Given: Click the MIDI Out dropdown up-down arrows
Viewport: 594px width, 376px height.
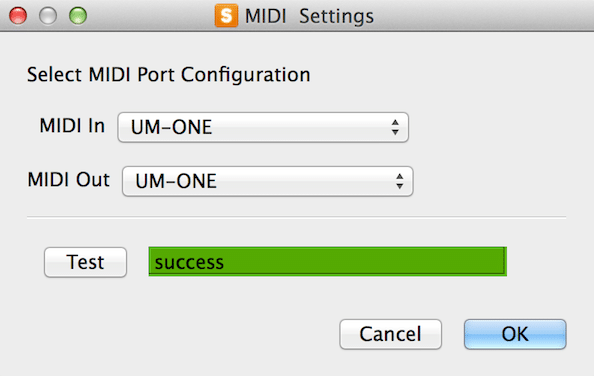Looking at the screenshot, I should 400,181.
